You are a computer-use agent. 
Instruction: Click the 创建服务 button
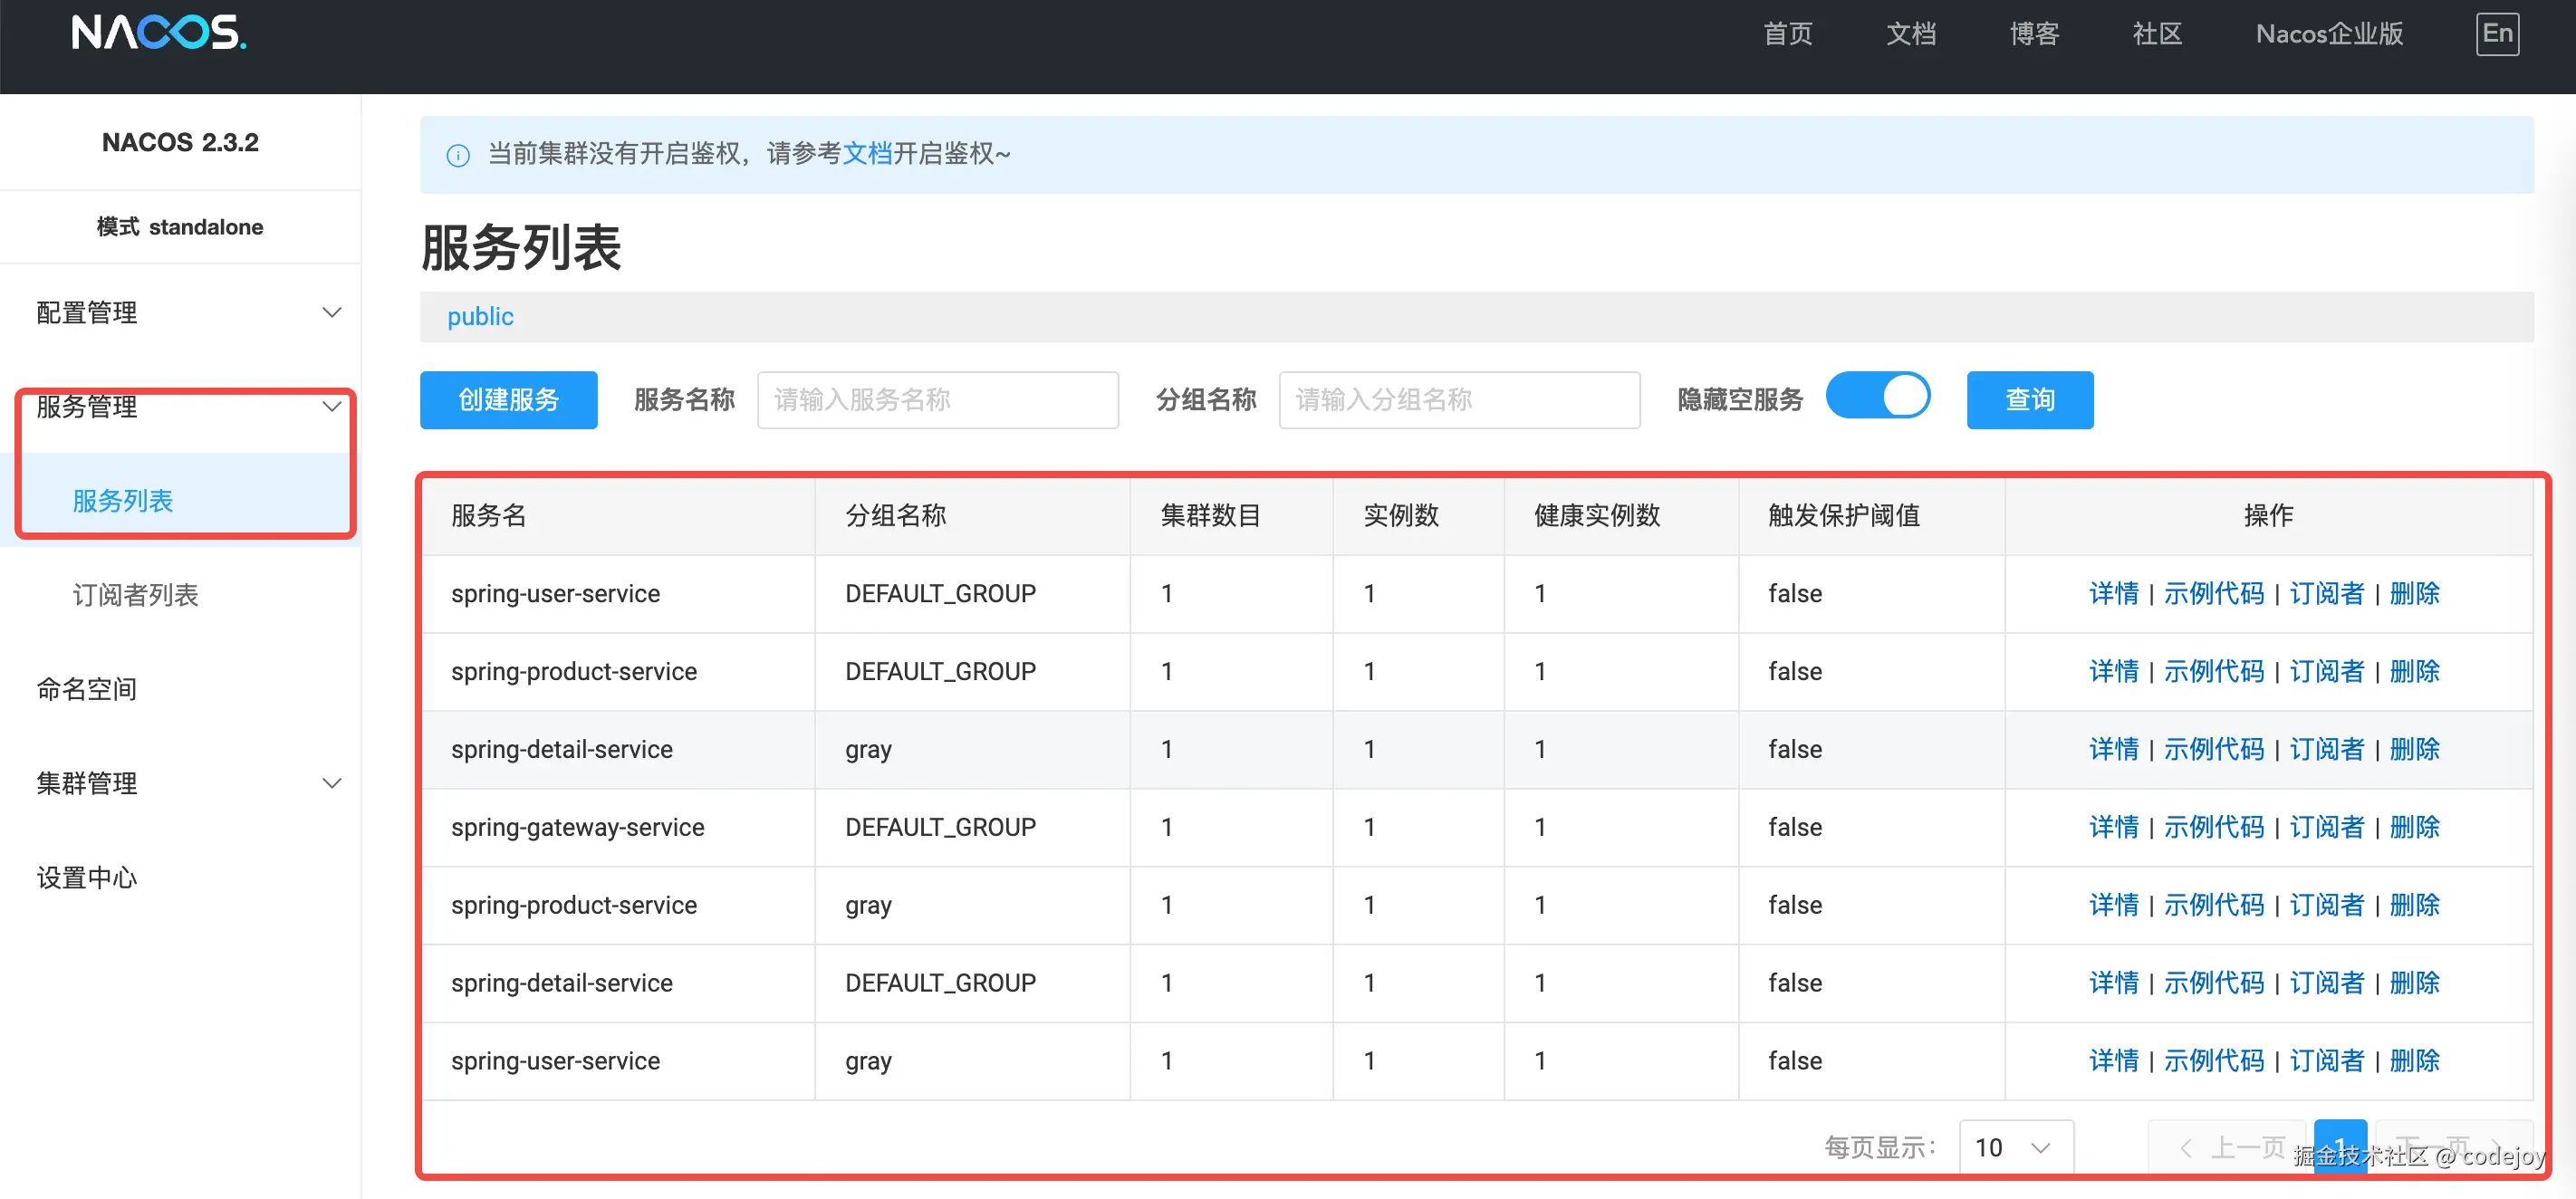(508, 400)
